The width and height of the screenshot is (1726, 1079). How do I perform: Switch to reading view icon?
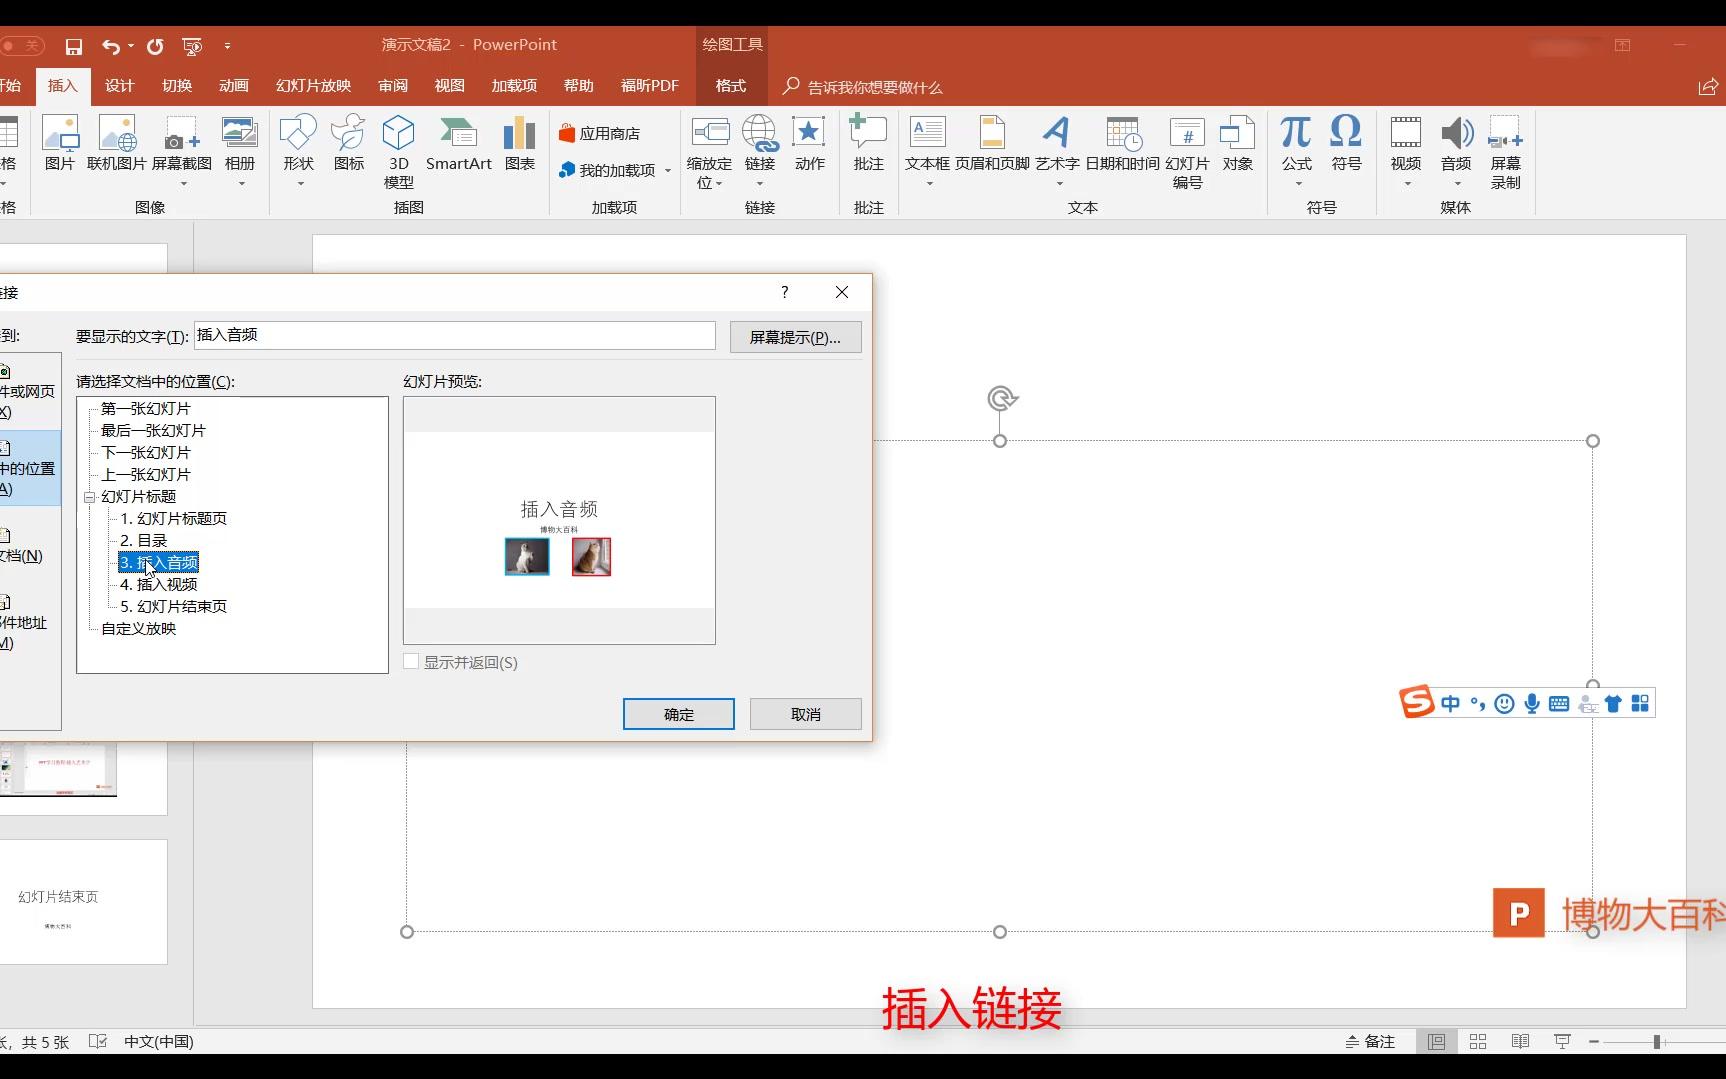pyautogui.click(x=1520, y=1042)
